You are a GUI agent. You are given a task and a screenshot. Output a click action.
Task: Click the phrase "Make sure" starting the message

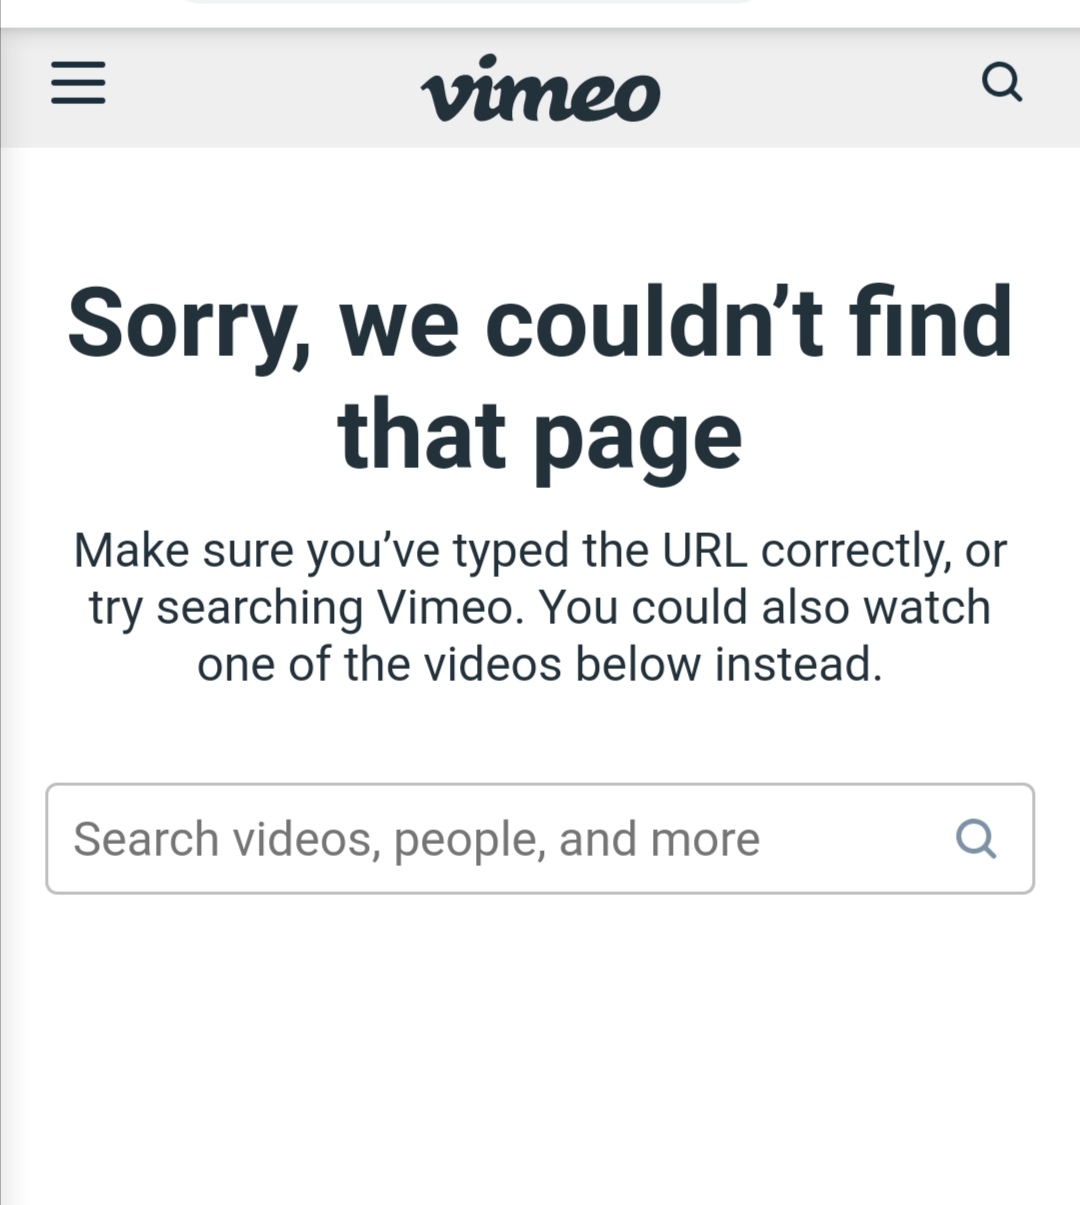click(182, 550)
